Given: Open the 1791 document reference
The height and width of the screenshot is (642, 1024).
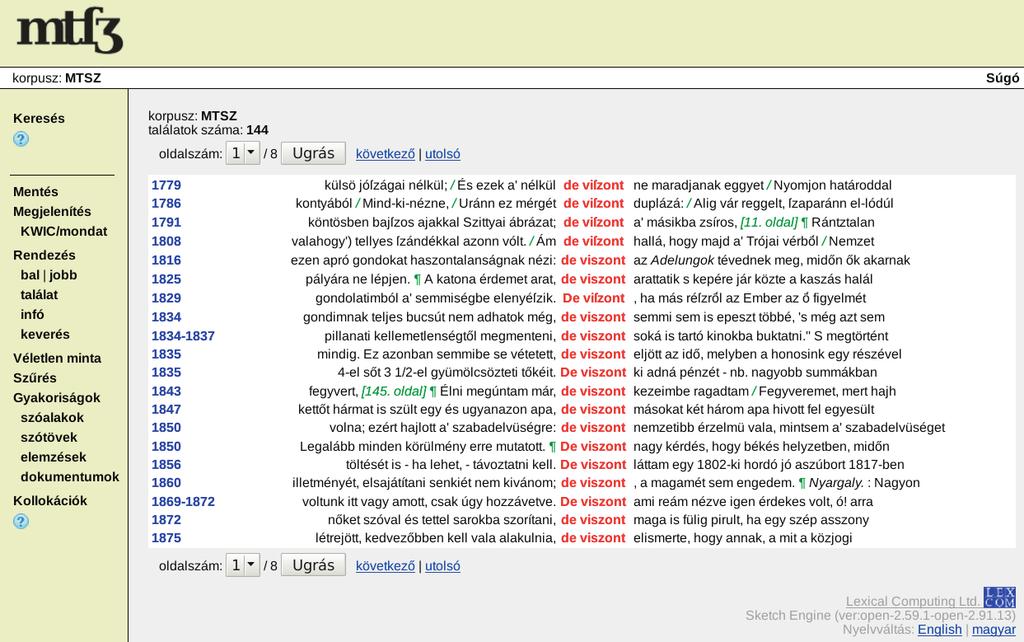Looking at the screenshot, I should click(167, 223).
